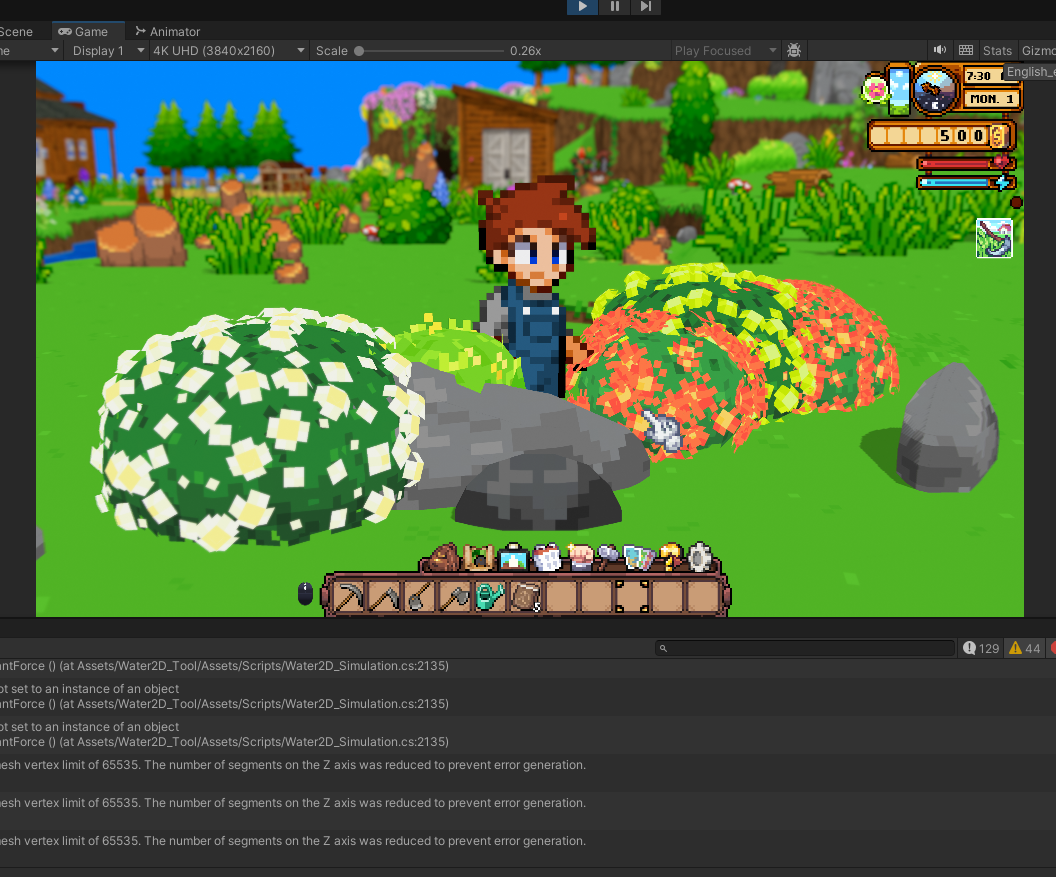Open the backpack inventory icon
This screenshot has width=1056, height=877.
[445, 556]
